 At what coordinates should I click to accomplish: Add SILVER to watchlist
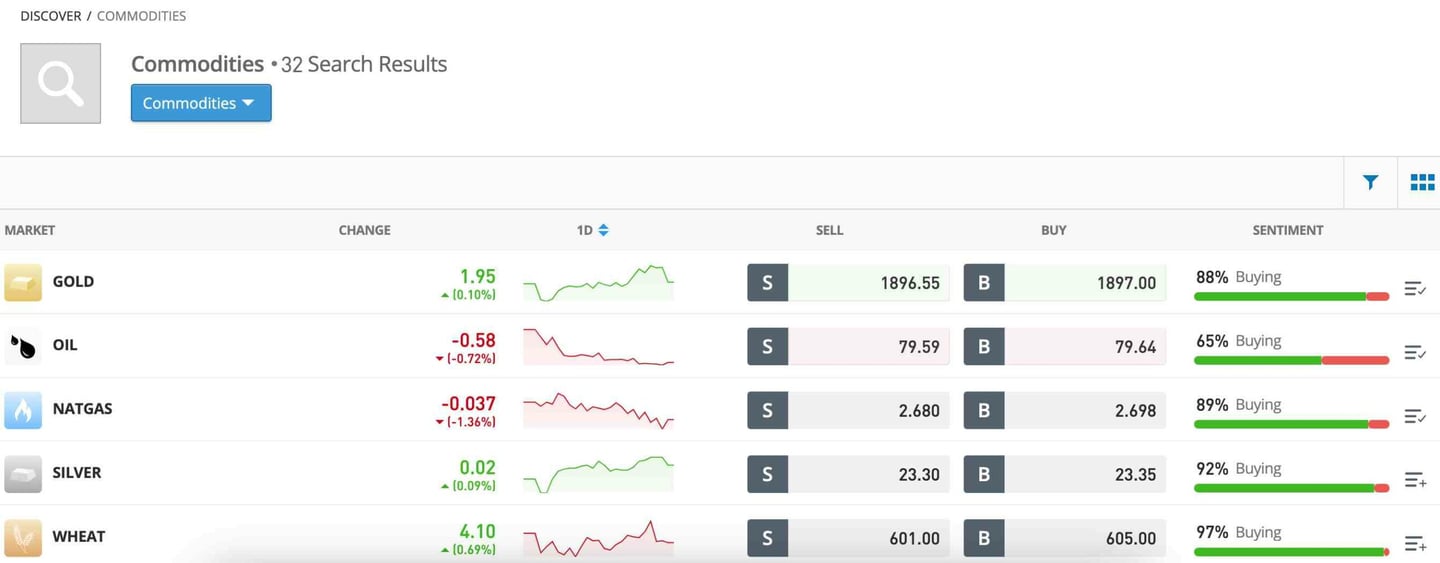1415,480
